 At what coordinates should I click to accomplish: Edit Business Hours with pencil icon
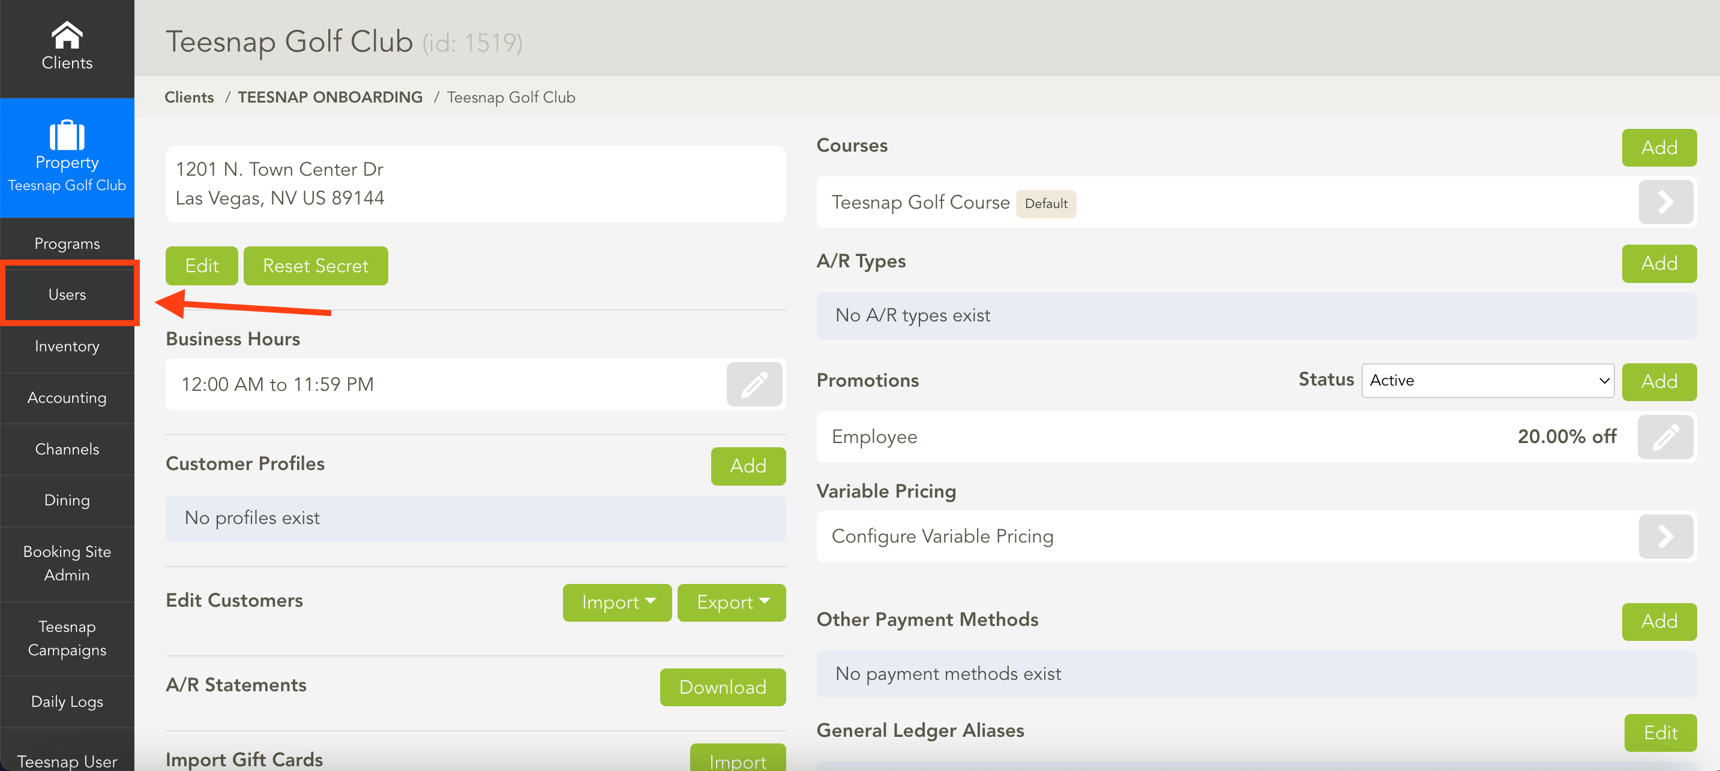pyautogui.click(x=754, y=384)
